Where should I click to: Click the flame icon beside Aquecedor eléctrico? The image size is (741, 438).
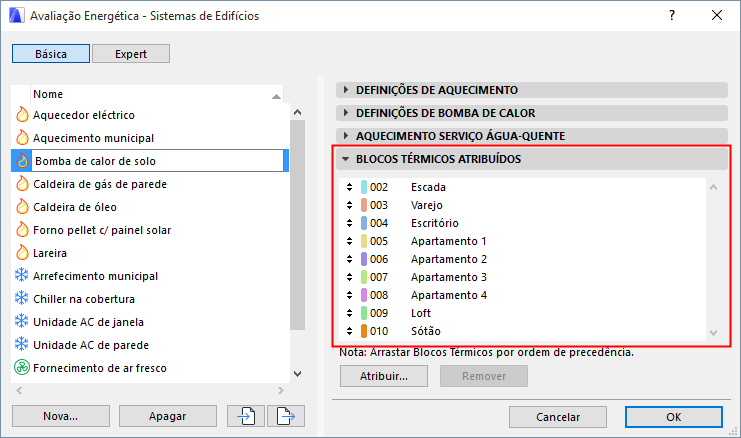[22, 115]
